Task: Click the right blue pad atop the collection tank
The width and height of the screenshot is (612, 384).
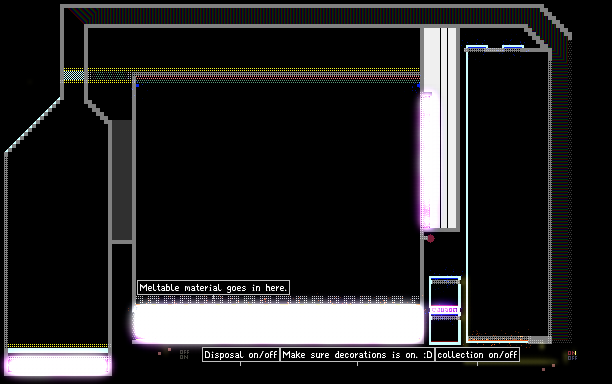Action: pyautogui.click(x=512, y=47)
